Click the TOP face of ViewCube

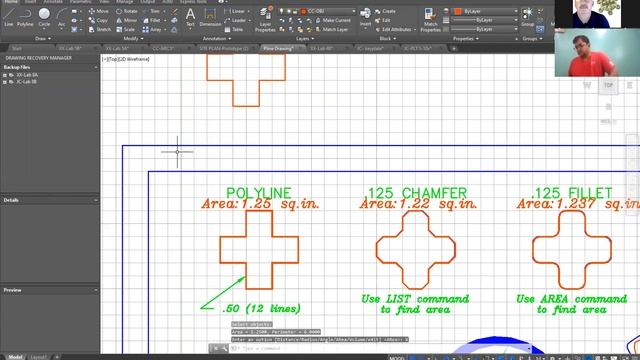pyautogui.click(x=608, y=85)
